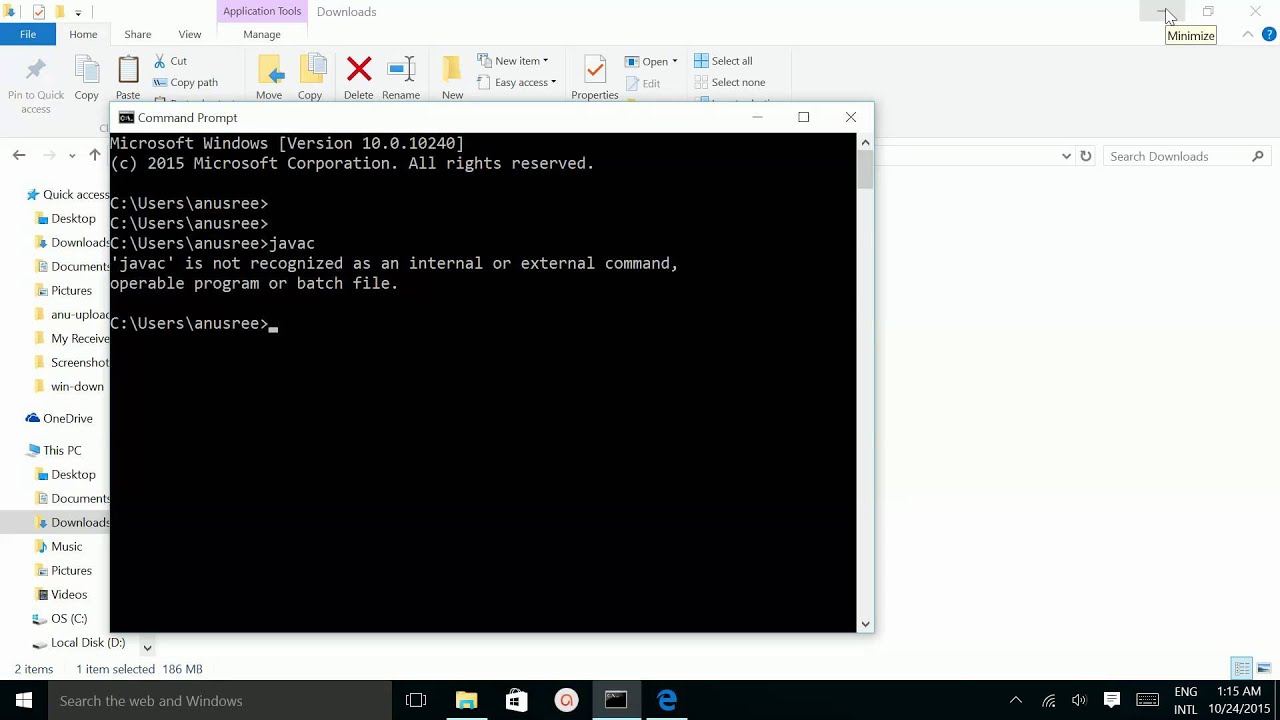Viewport: 1280px width, 720px height.
Task: Open the New item dropdown
Action: [513, 61]
